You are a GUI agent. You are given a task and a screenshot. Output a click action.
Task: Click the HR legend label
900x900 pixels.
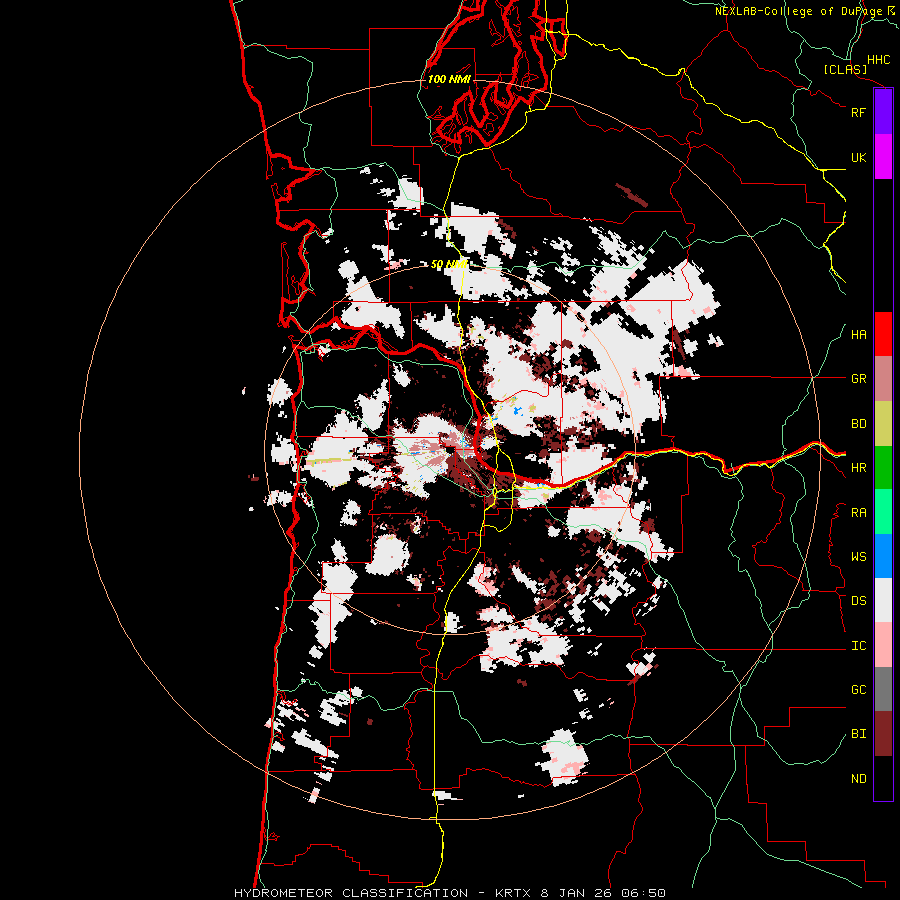click(x=858, y=468)
